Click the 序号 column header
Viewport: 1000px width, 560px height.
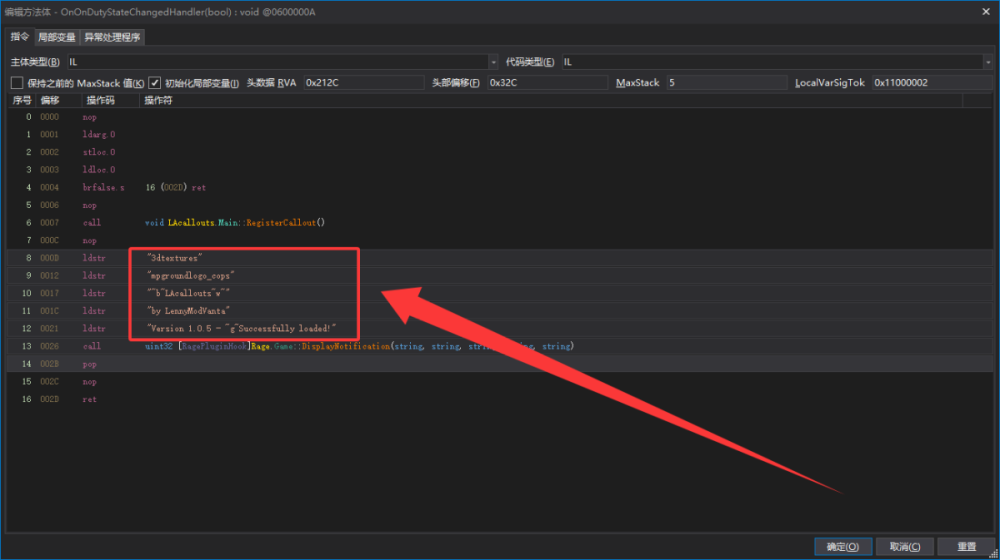click(22, 101)
